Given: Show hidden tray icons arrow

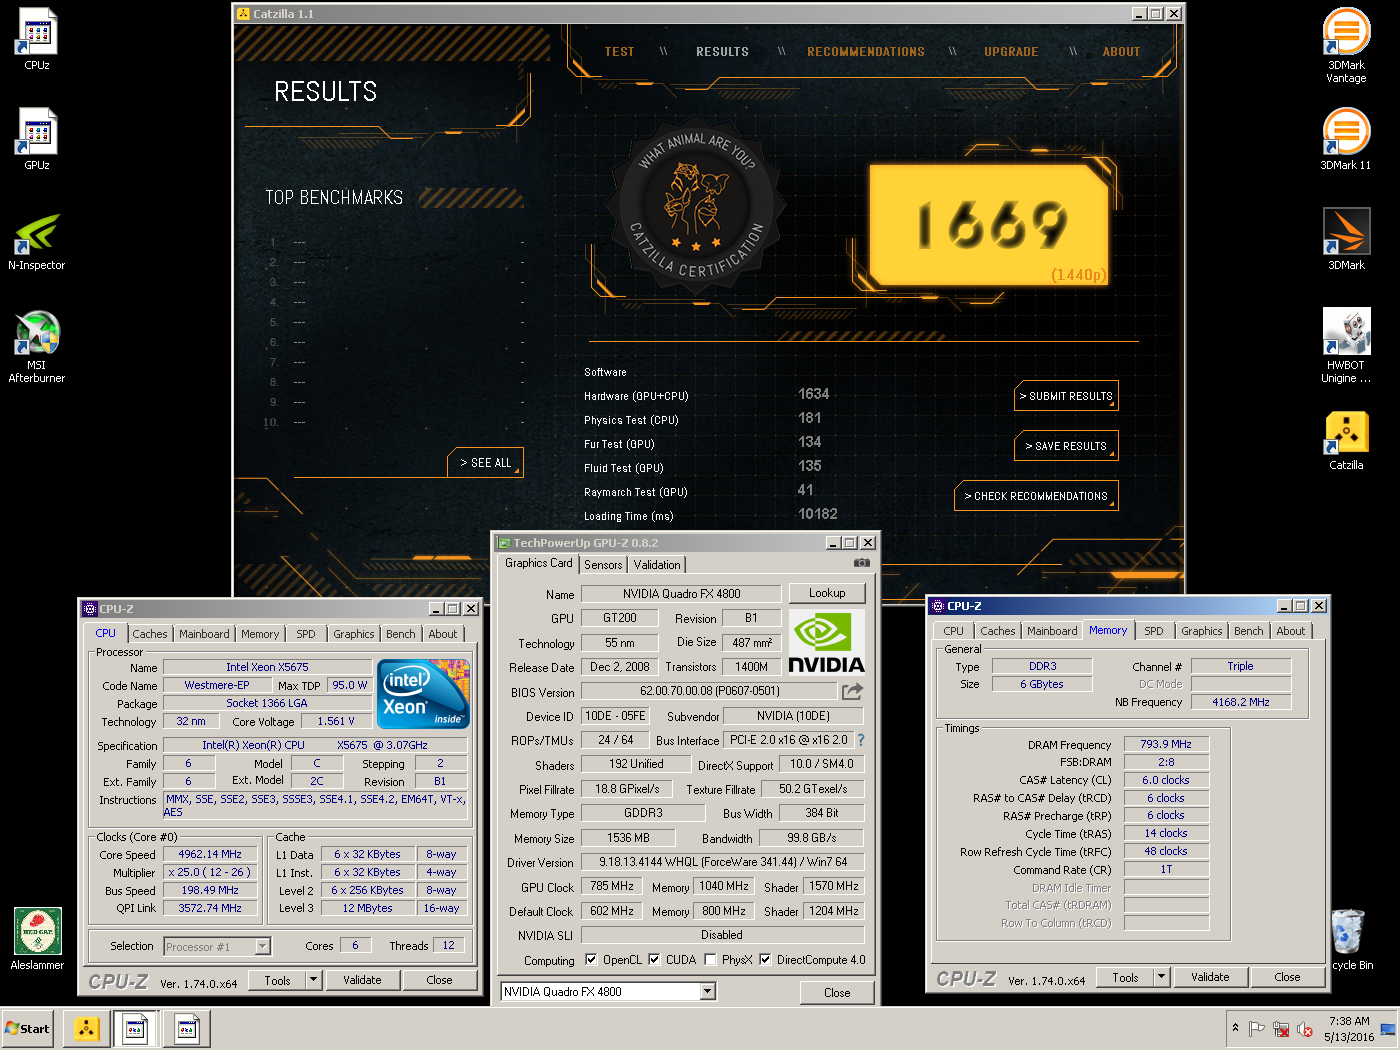Looking at the screenshot, I should point(1236,1028).
